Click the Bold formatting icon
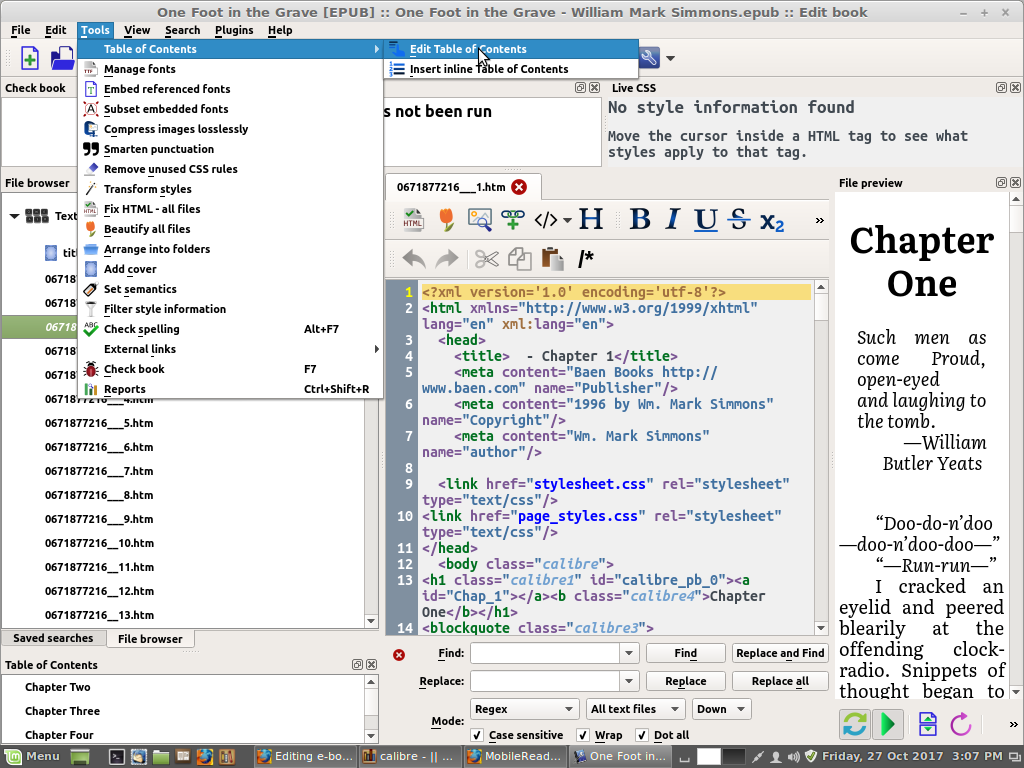Screen dimensions: 1024x768 click(x=640, y=220)
